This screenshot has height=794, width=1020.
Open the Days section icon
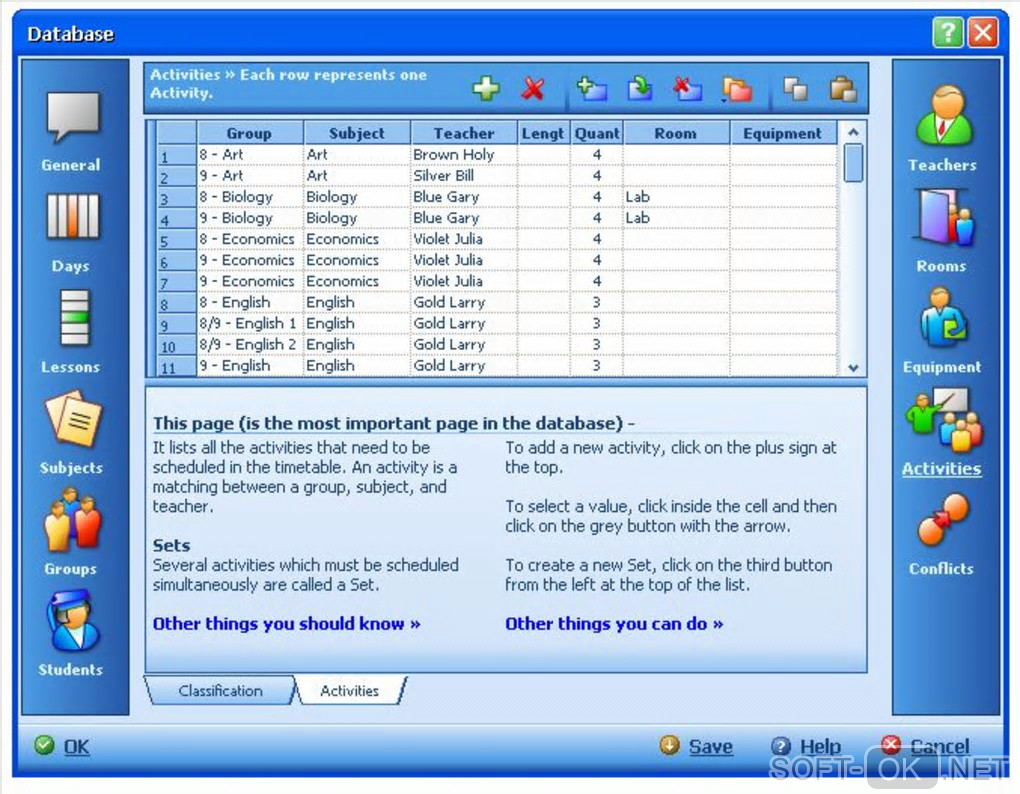pos(72,217)
